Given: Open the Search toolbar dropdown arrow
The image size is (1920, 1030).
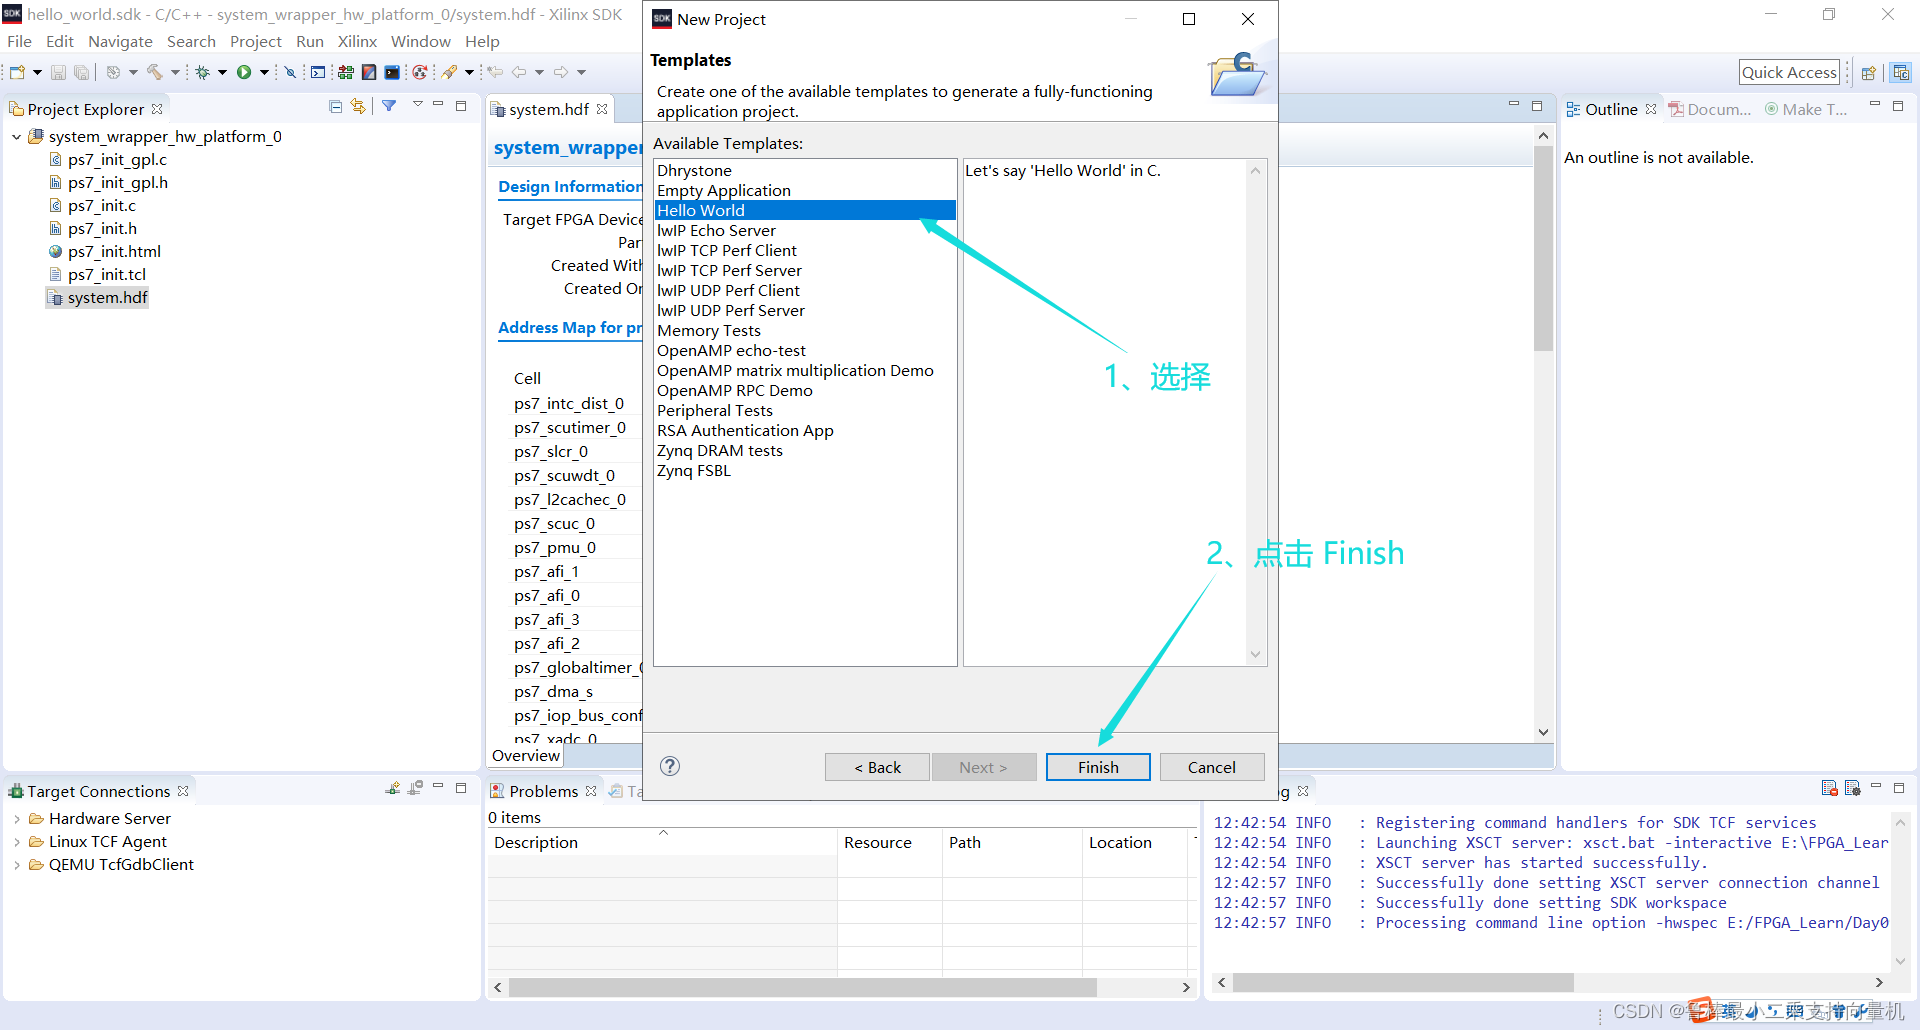Looking at the screenshot, I should pyautogui.click(x=469, y=72).
